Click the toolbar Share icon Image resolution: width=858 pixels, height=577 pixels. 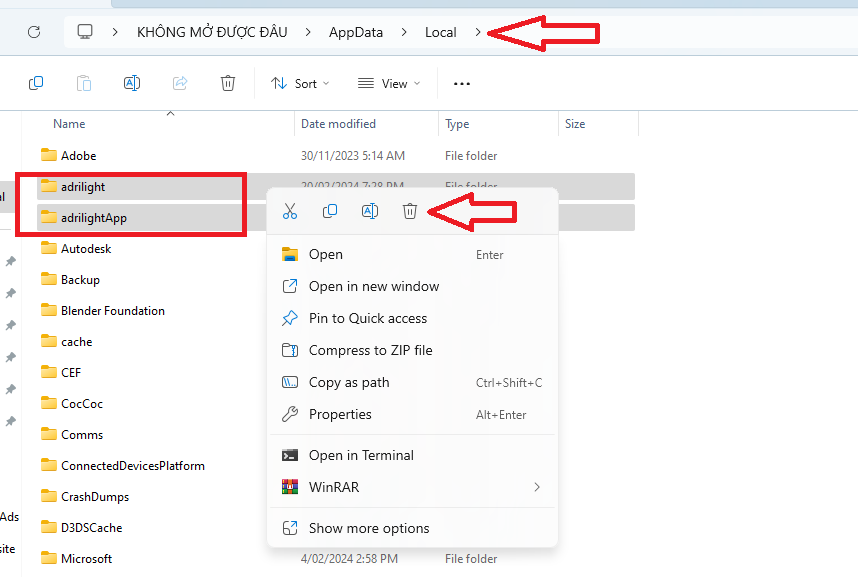pos(180,83)
